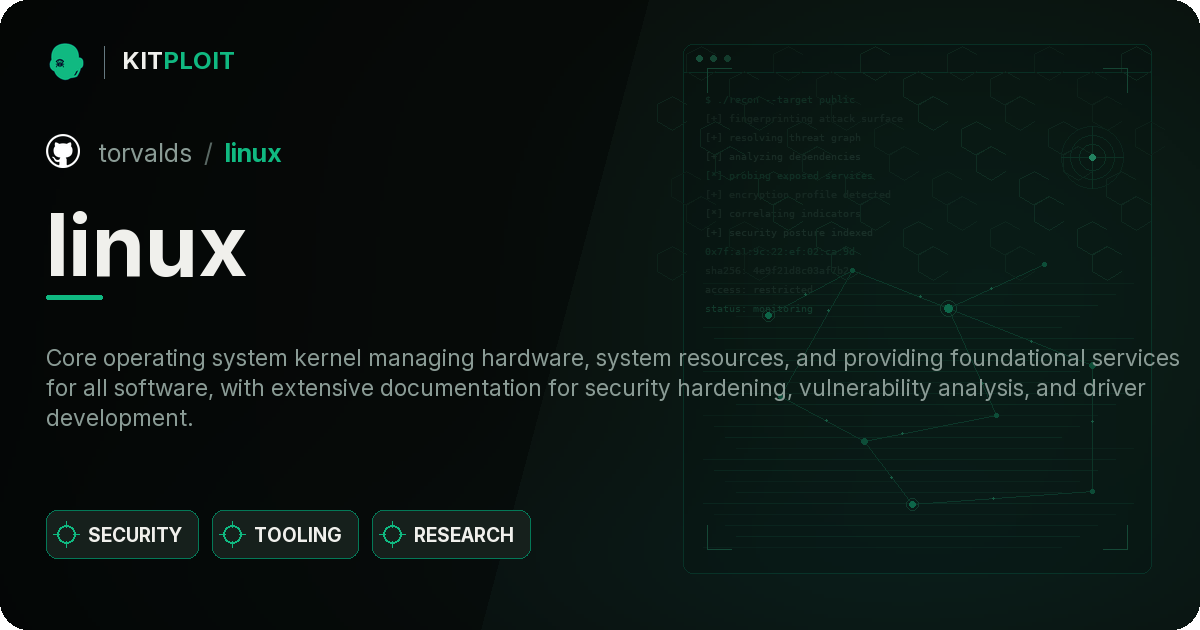Click the KITPLOIT brand name text
This screenshot has height=630, width=1200.
[178, 61]
